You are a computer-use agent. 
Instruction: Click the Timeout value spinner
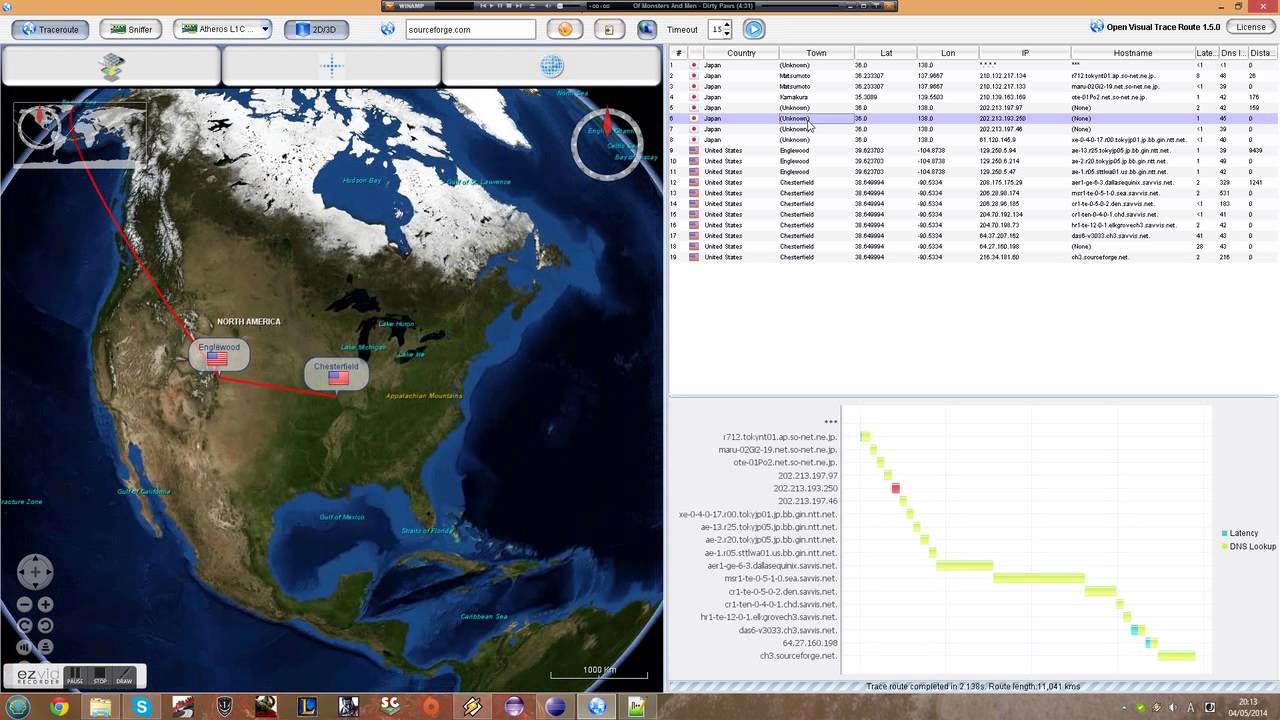coord(720,29)
